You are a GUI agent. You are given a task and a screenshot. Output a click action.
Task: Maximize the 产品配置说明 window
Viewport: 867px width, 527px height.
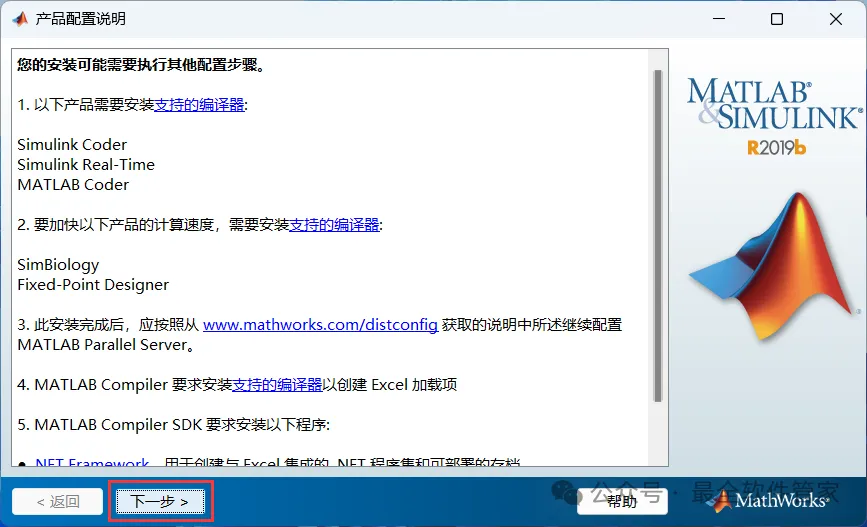tap(777, 19)
